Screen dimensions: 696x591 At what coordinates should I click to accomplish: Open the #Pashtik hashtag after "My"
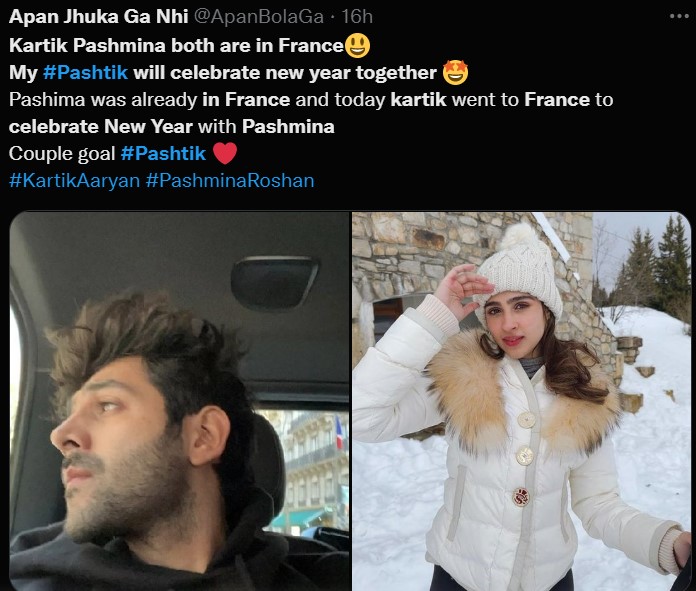[85, 72]
